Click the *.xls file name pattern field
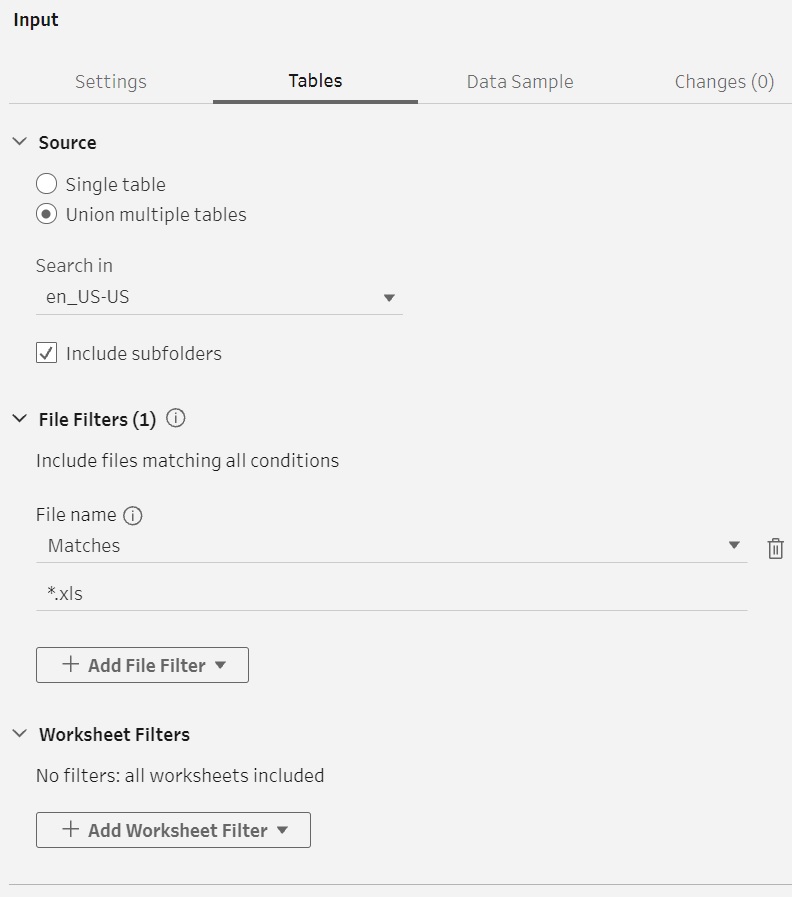 (392, 594)
